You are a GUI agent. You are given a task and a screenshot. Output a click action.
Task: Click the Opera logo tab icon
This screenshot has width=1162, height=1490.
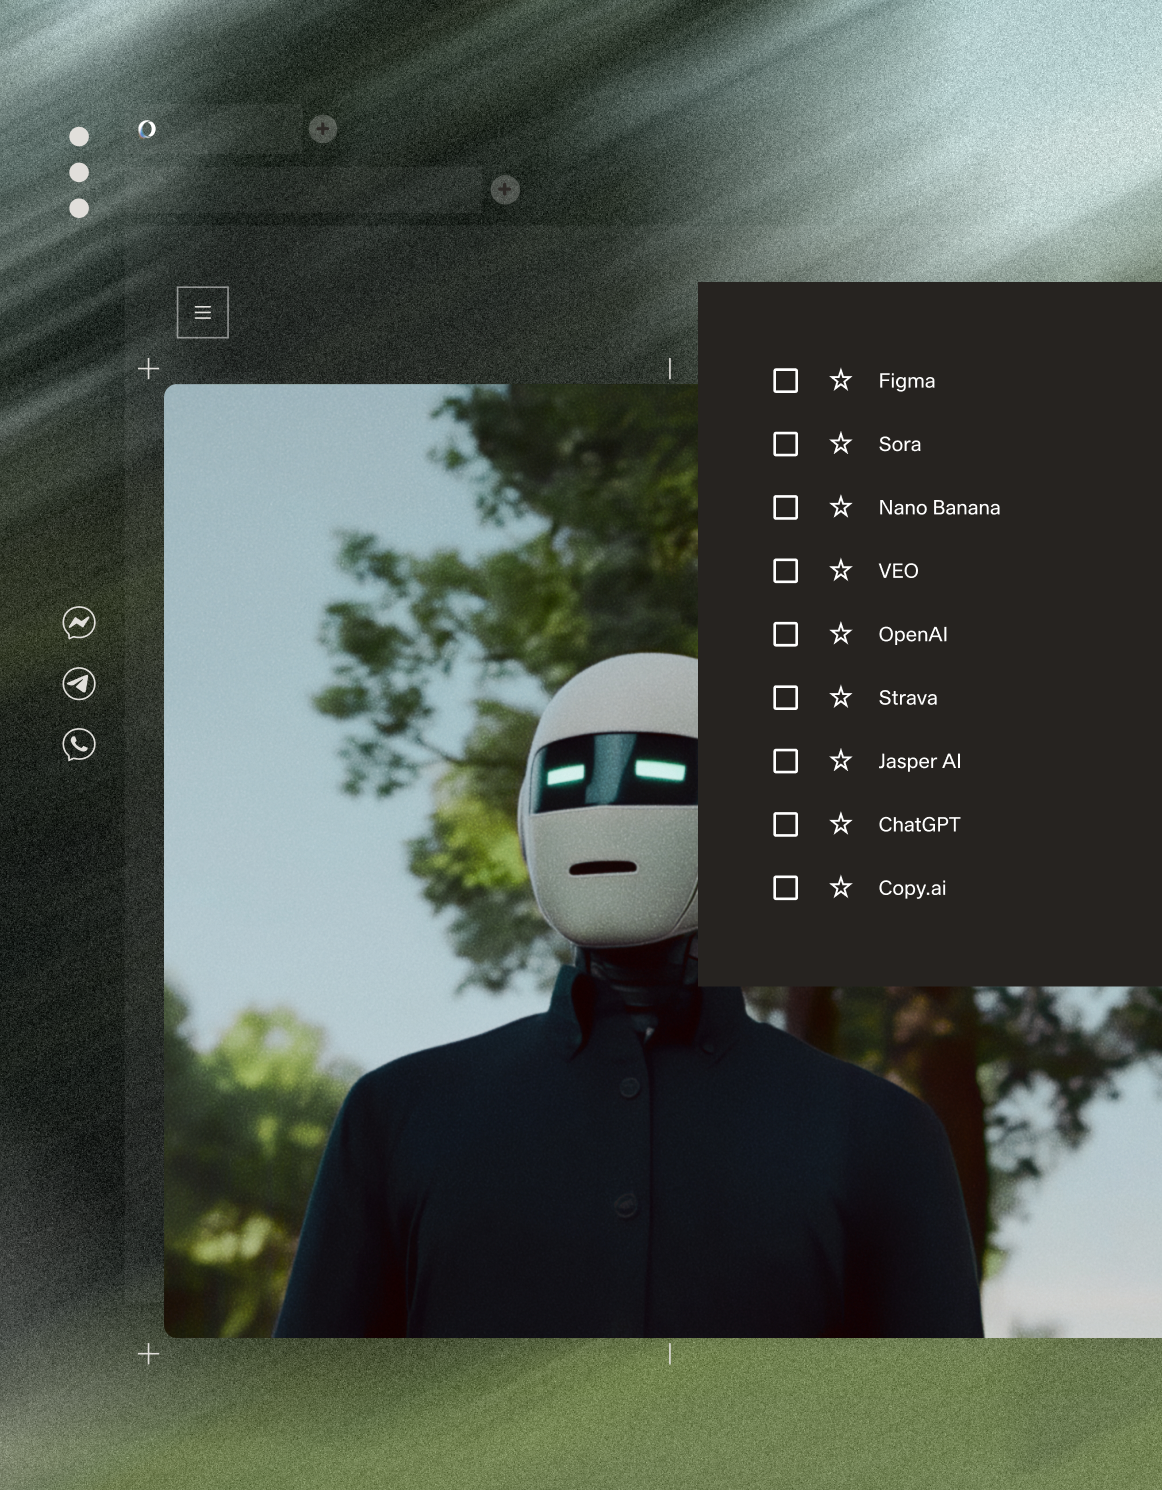(x=147, y=129)
